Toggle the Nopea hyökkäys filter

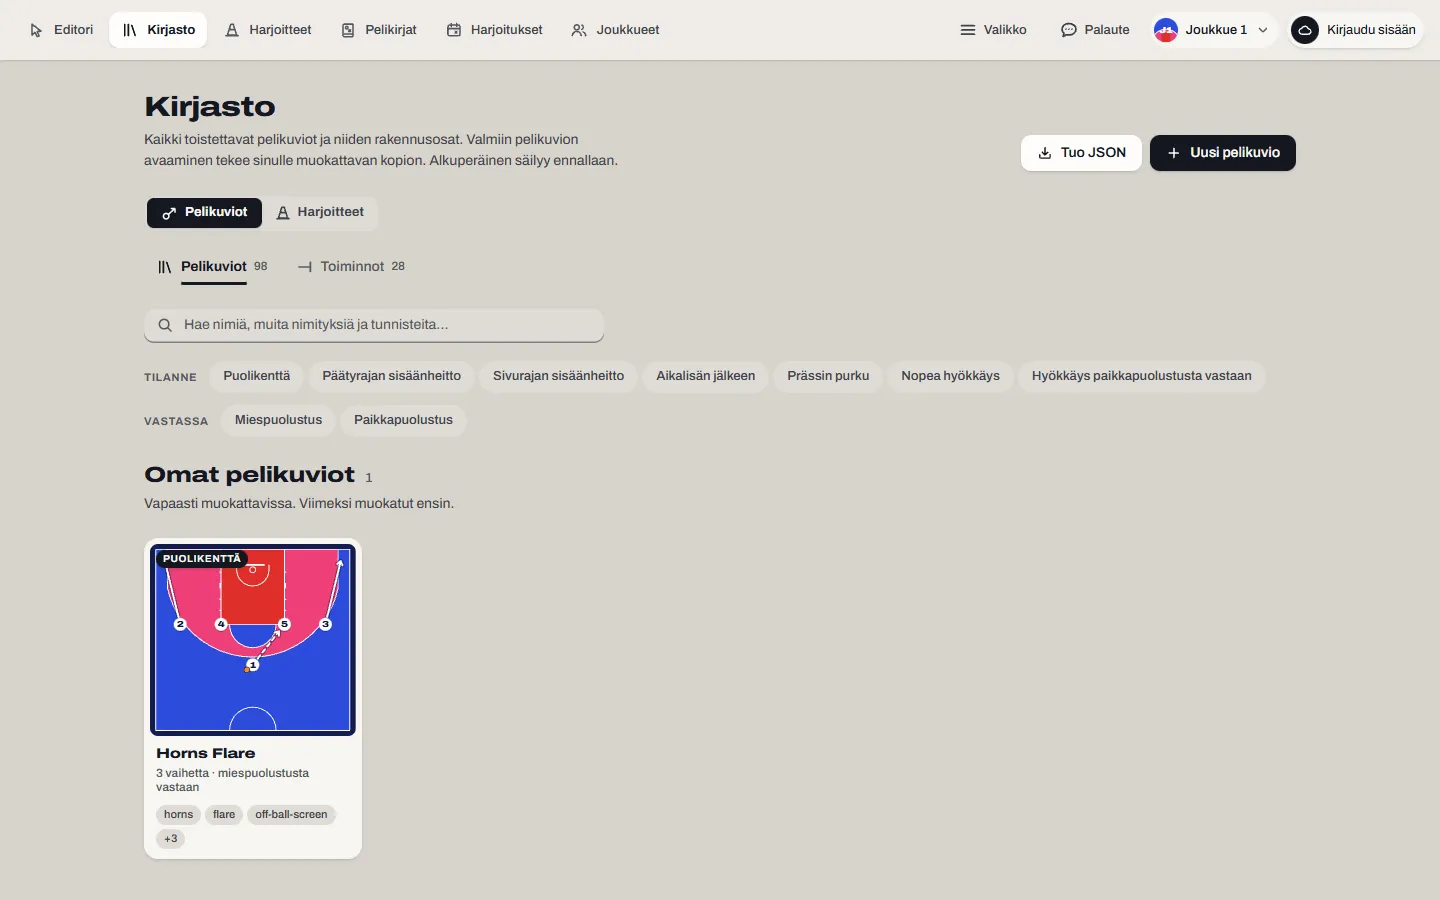950,376
